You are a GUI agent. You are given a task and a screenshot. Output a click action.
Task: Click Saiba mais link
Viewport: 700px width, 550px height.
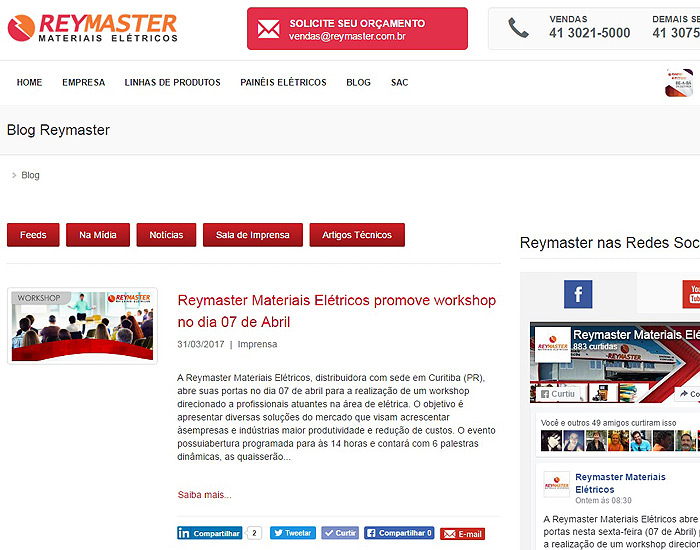[204, 495]
